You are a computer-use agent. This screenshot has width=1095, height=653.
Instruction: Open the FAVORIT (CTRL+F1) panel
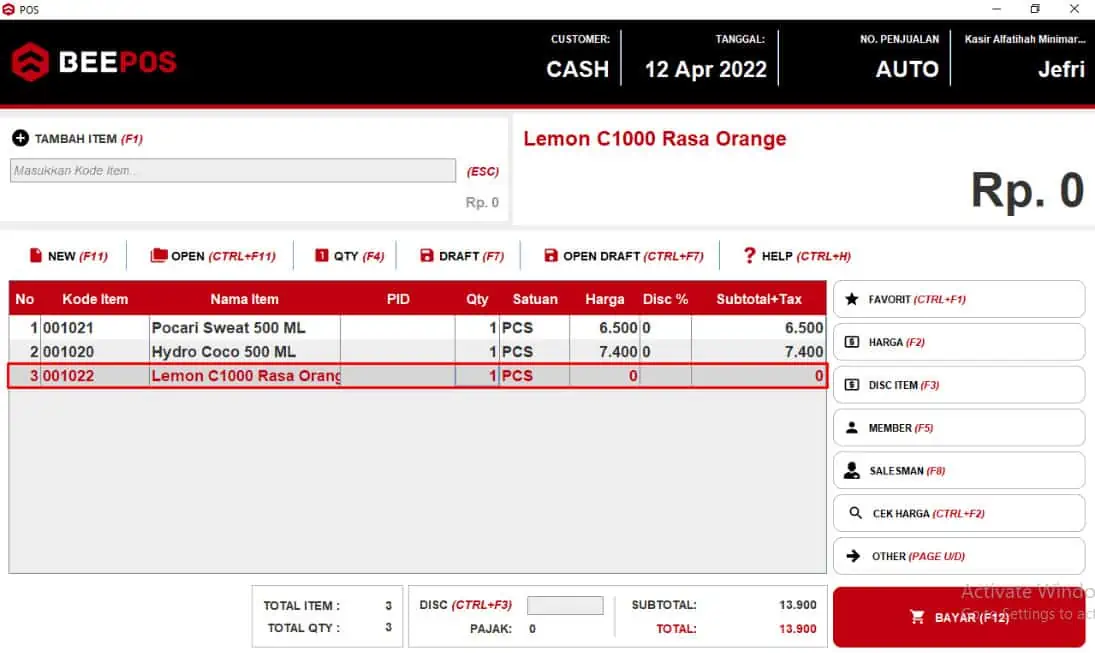coord(959,299)
